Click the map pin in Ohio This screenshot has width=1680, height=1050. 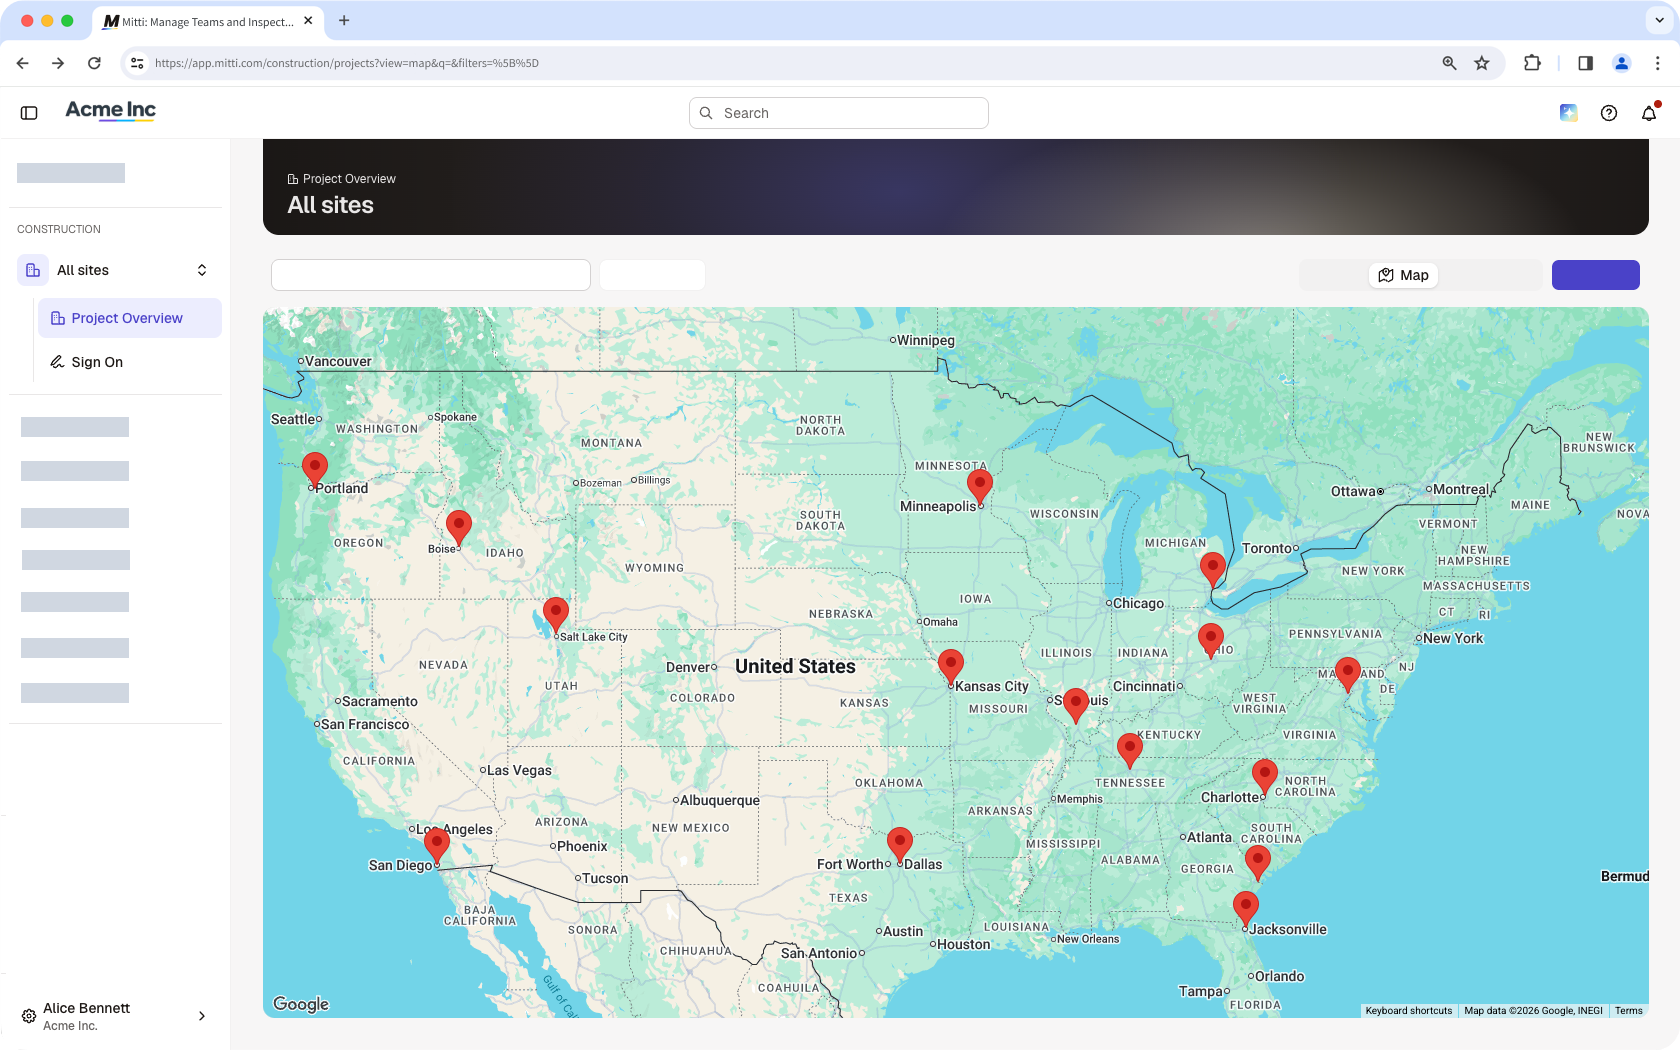point(1211,641)
